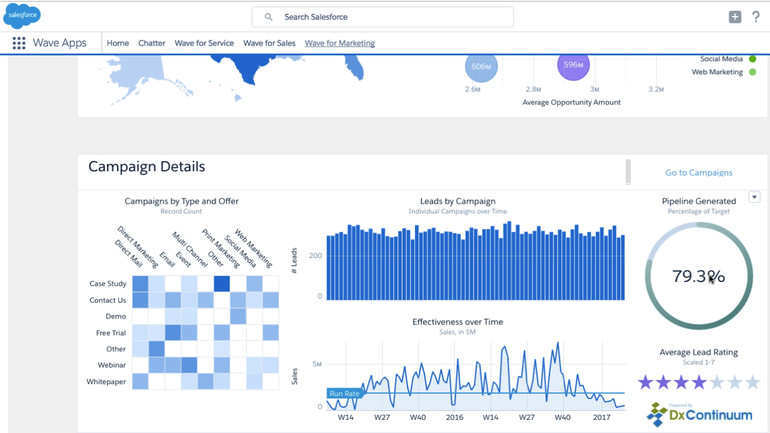This screenshot has width=770, height=433.
Task: Click the 2017 label on timeline axis
Action: (602, 417)
